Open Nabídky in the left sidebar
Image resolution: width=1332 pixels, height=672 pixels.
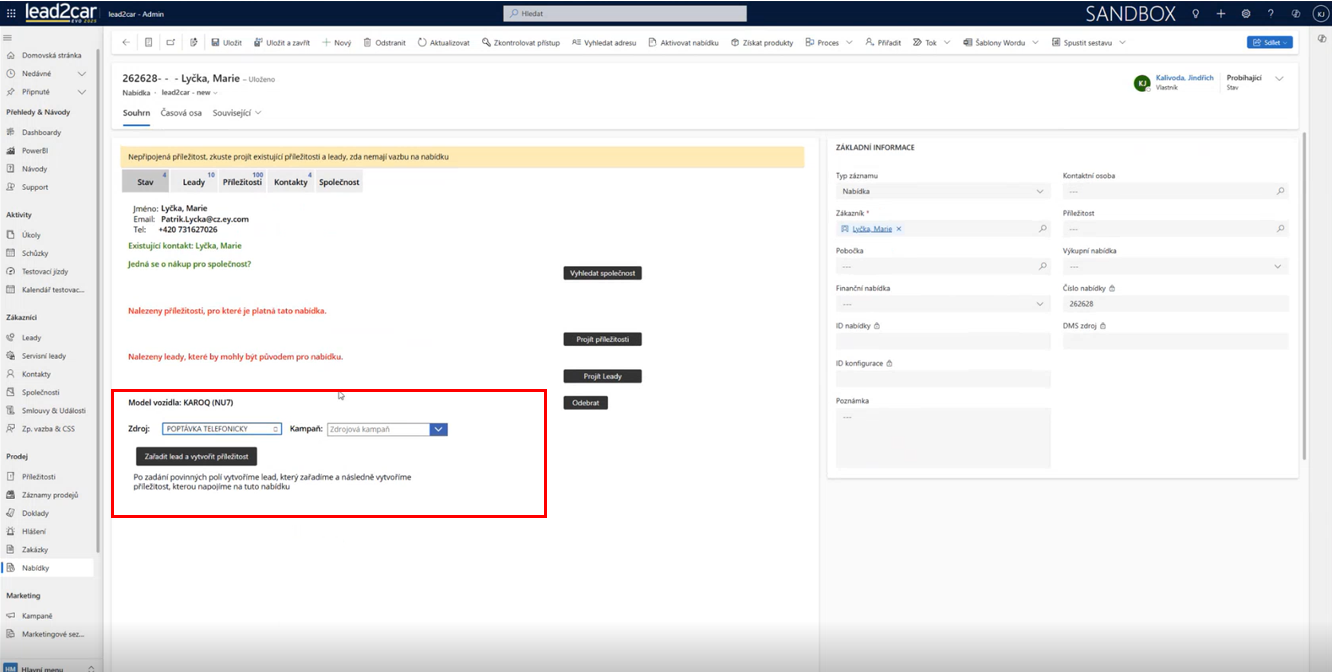[x=36, y=568]
